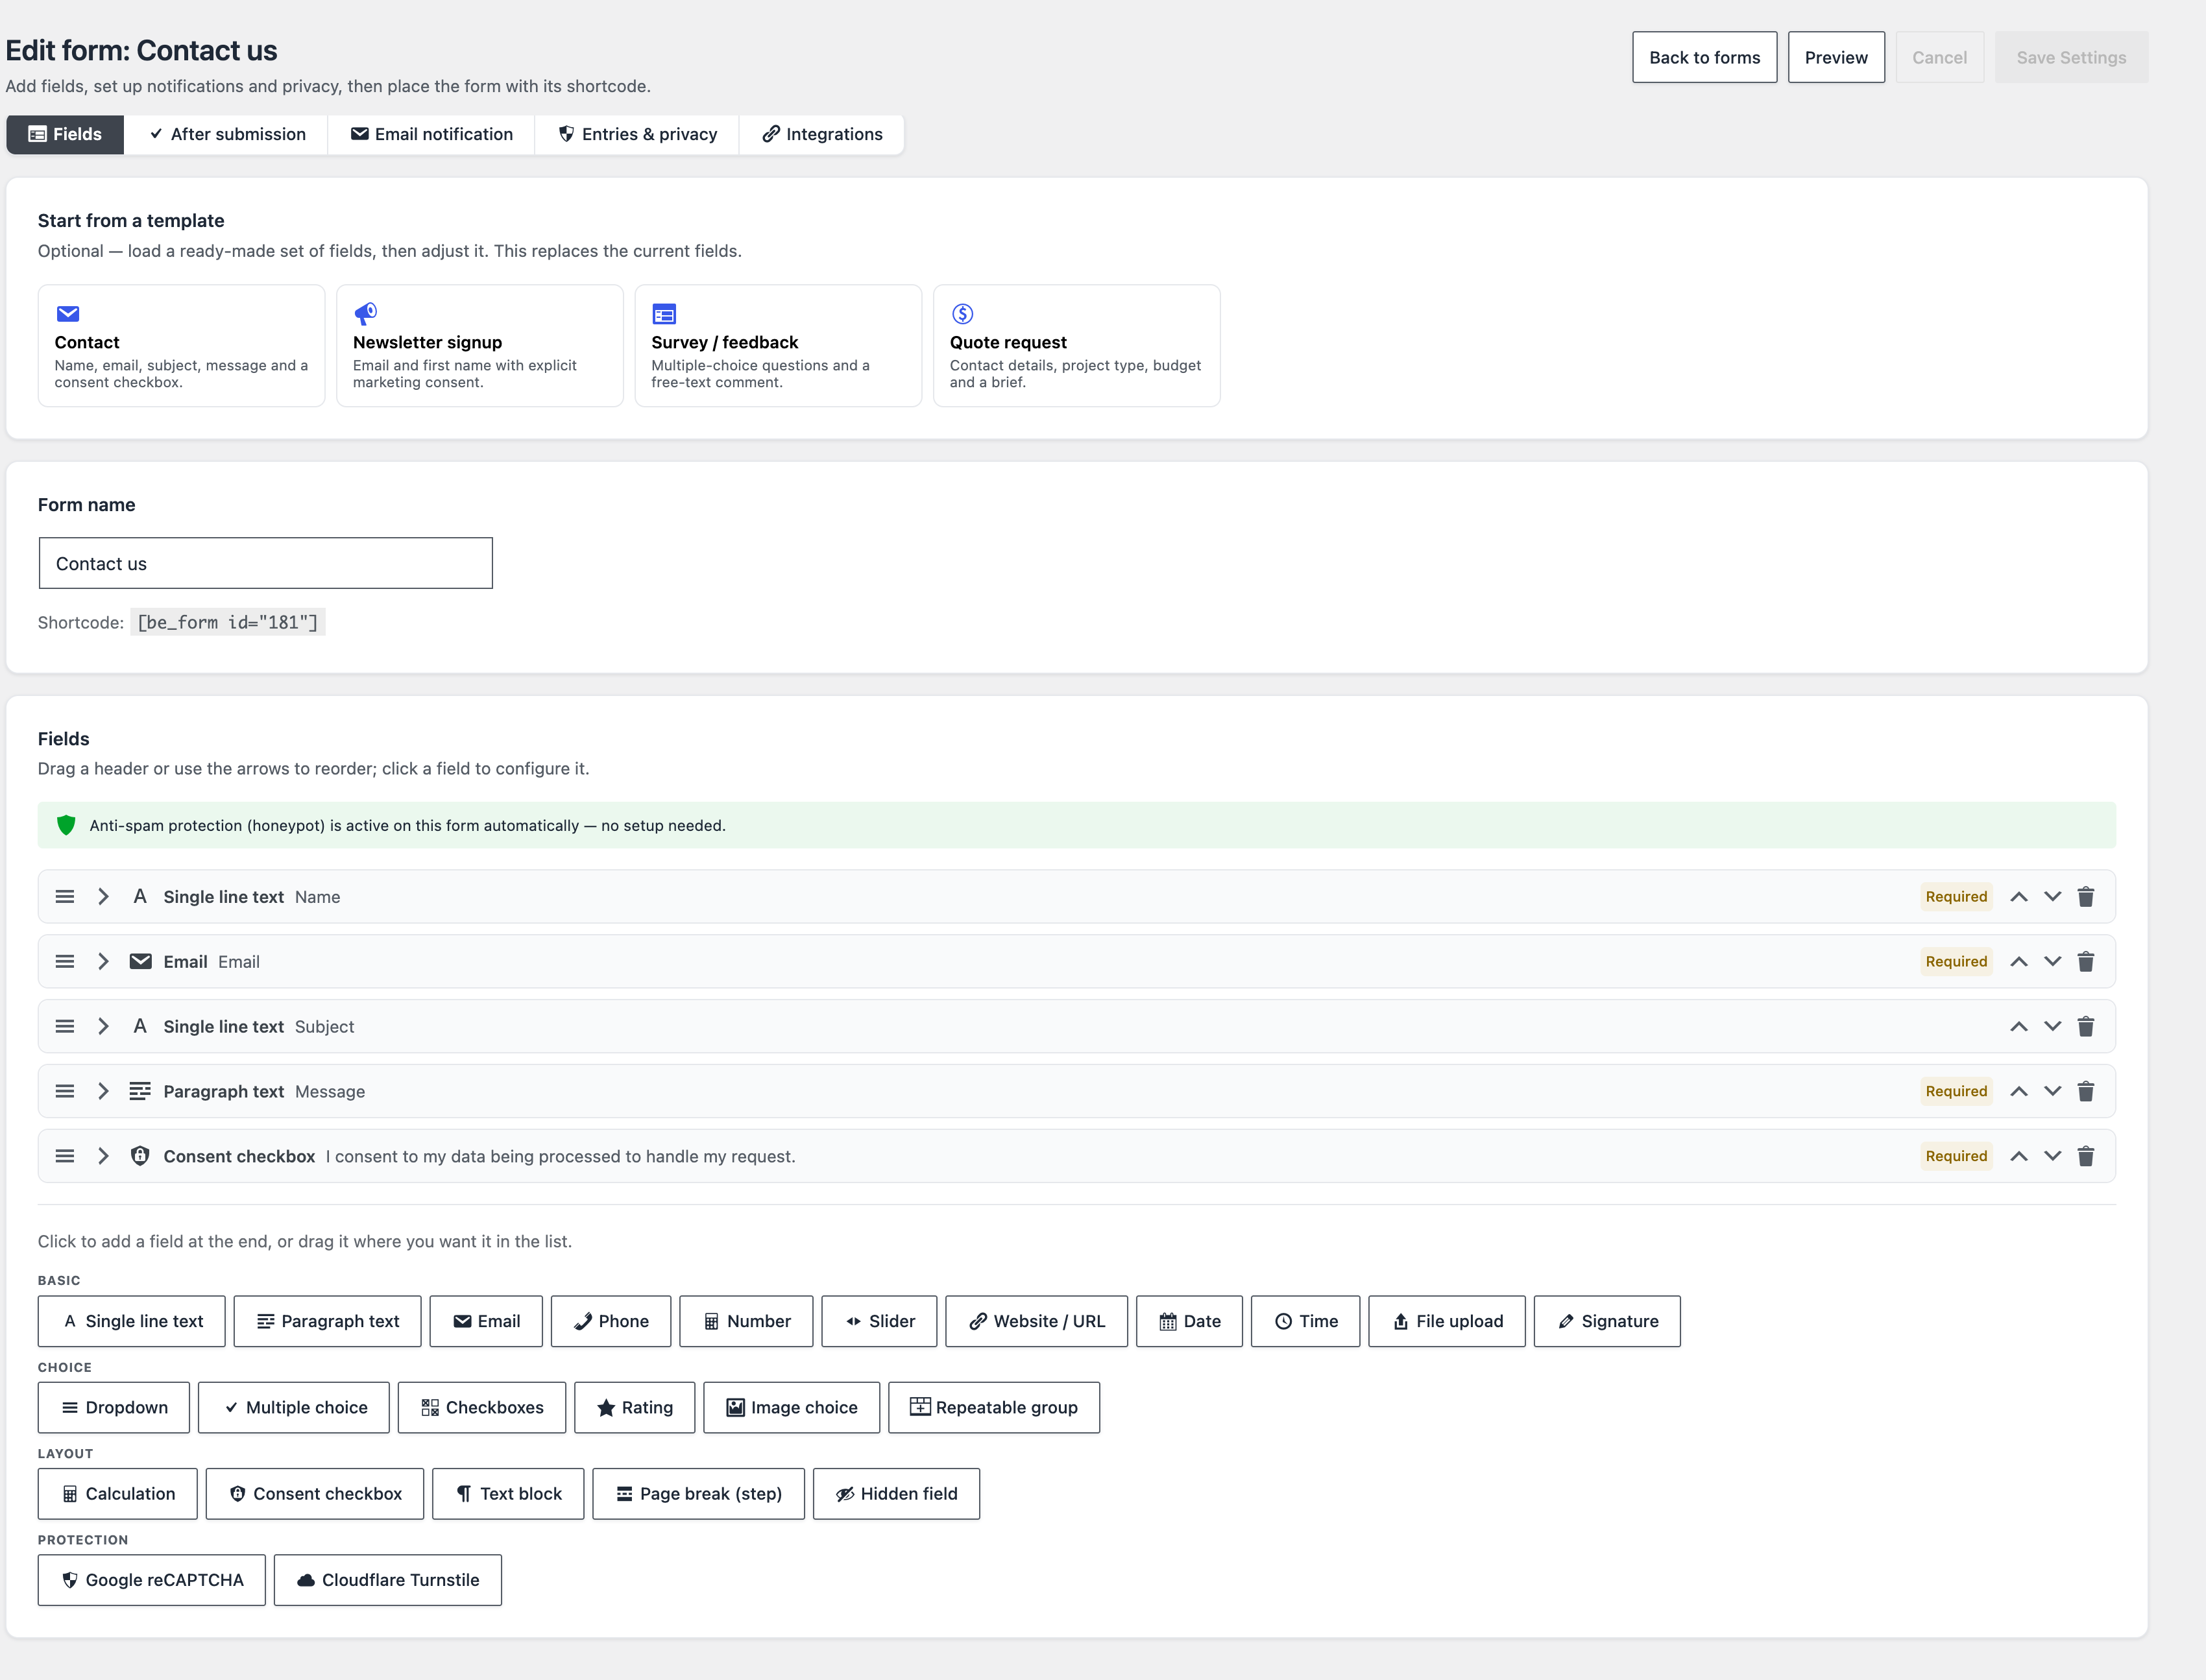Add a File upload field

[1447, 1322]
